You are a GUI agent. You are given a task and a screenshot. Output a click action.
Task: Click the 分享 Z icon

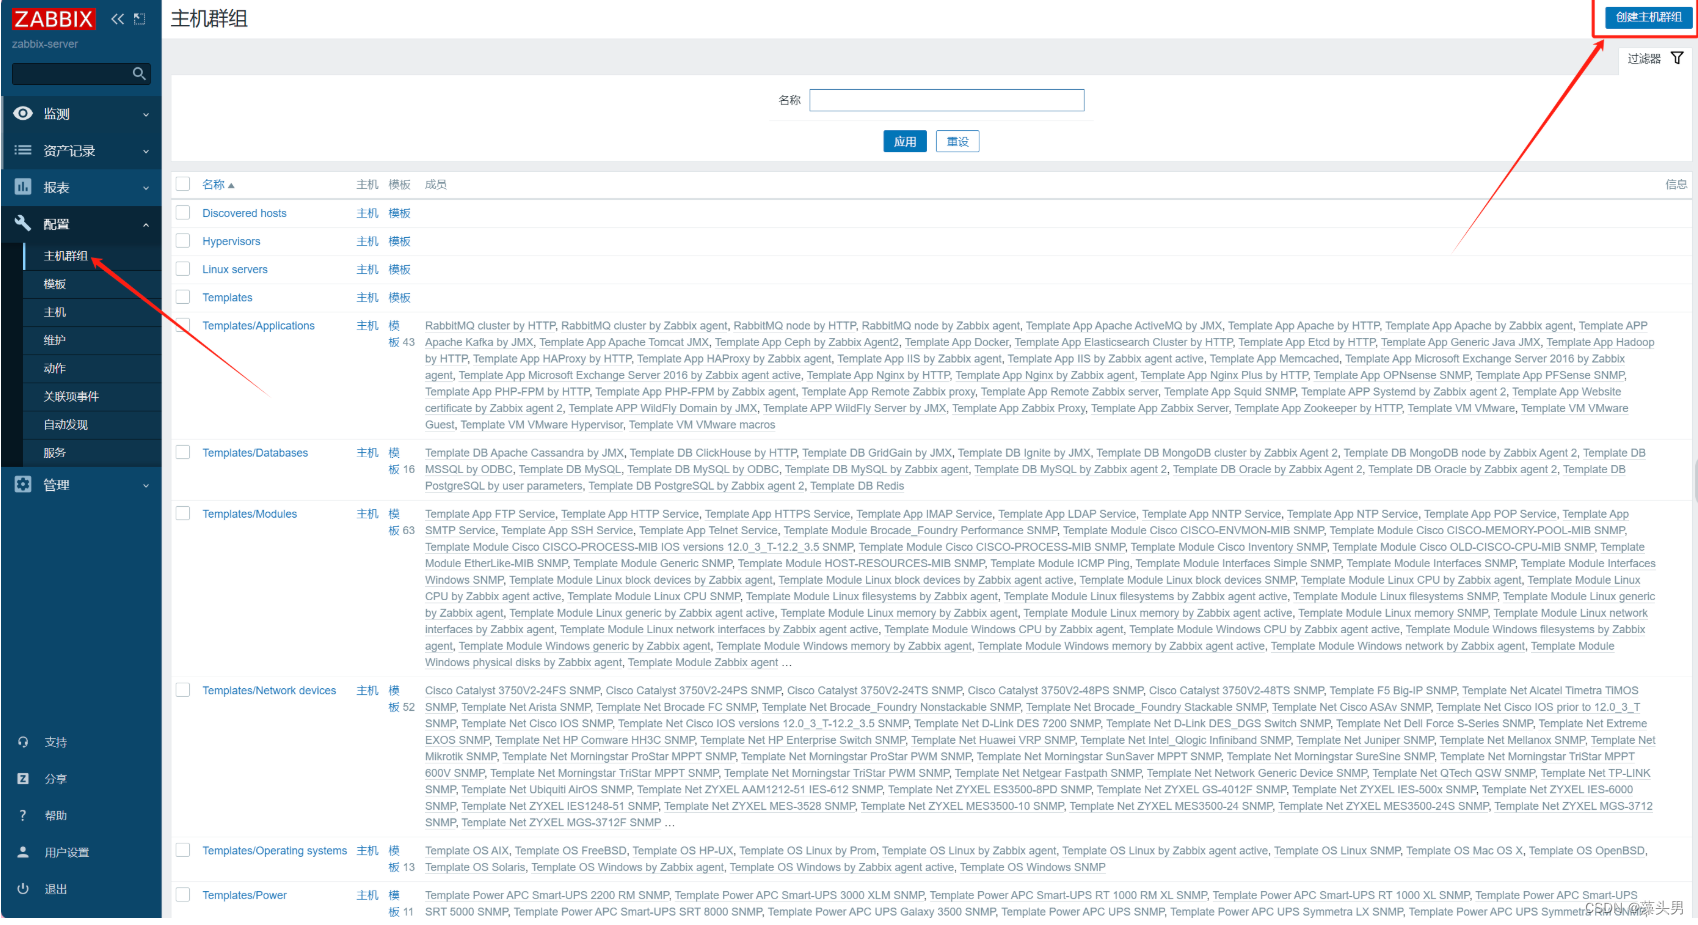coord(23,778)
